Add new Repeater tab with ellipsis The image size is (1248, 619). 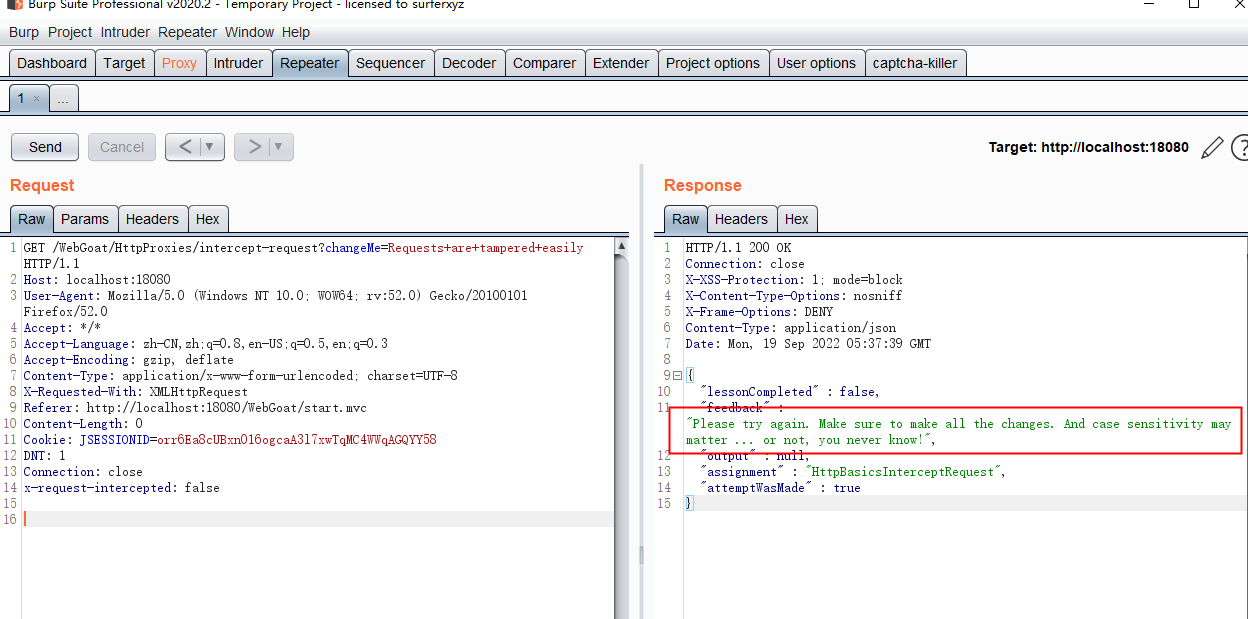point(63,98)
